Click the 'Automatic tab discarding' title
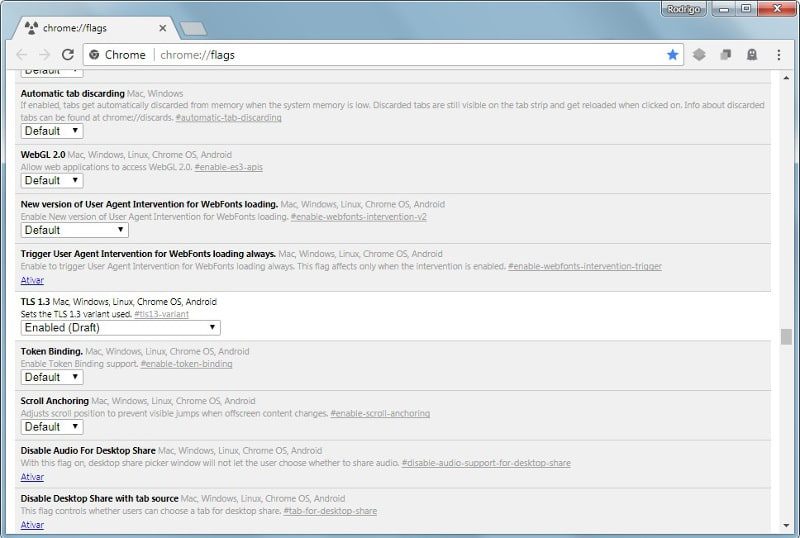 72,93
